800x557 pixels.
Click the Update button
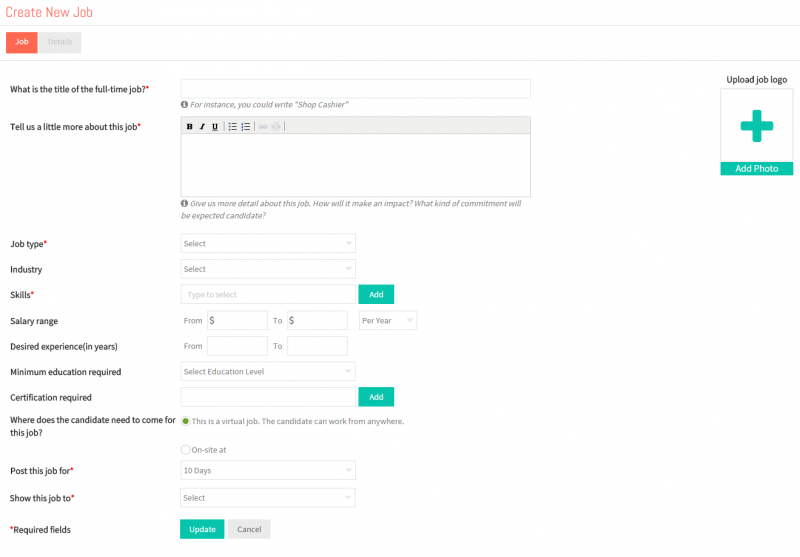pyautogui.click(x=202, y=529)
